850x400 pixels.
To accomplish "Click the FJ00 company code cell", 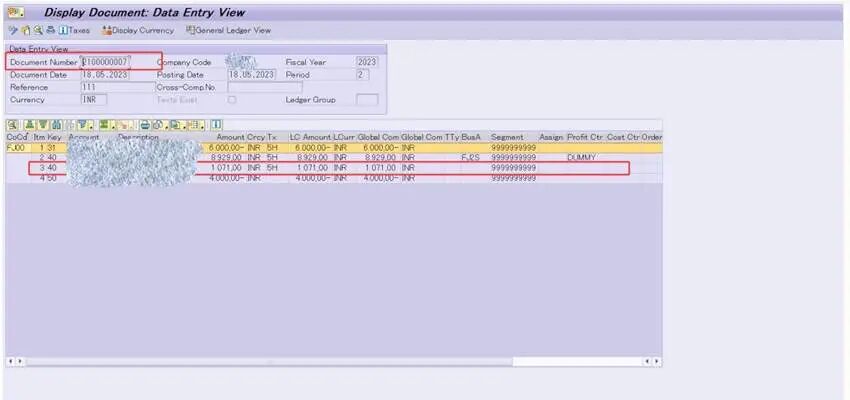I will point(16,147).
